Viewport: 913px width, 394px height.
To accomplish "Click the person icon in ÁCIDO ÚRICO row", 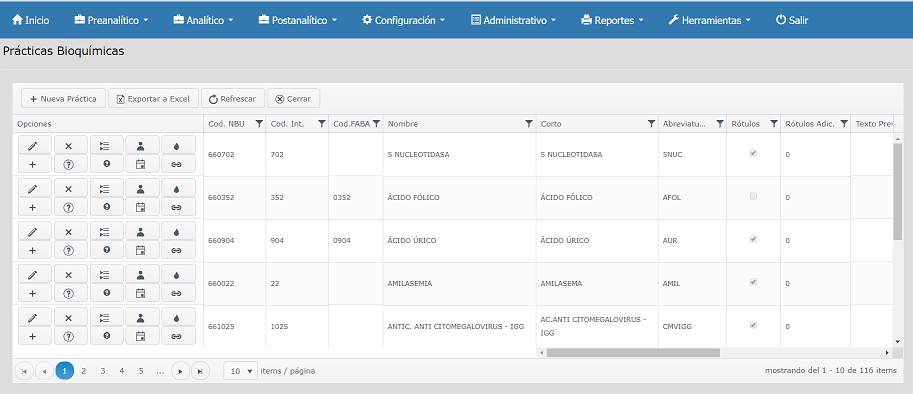I will (140, 231).
